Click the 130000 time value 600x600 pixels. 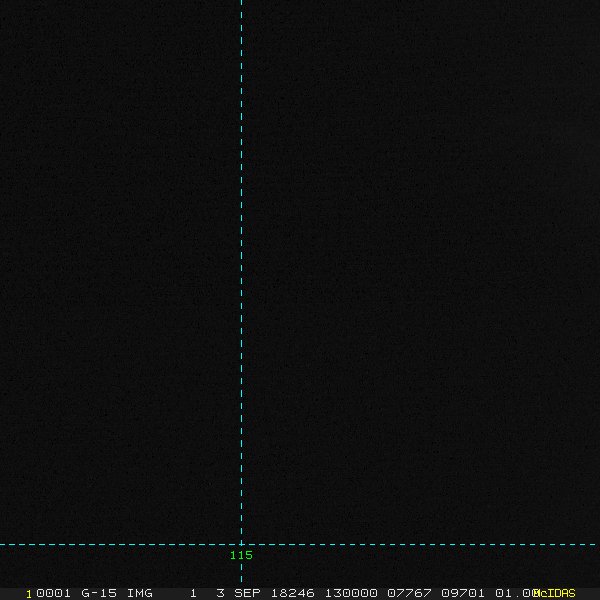click(x=350, y=593)
